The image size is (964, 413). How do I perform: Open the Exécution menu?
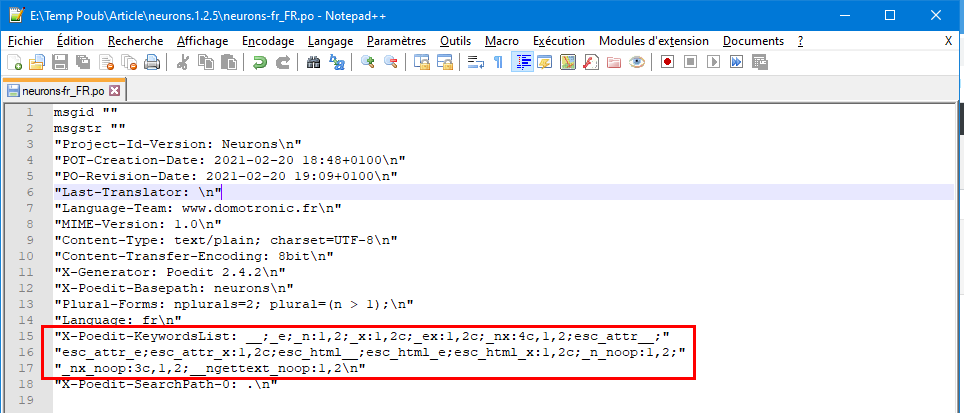pyautogui.click(x=559, y=41)
